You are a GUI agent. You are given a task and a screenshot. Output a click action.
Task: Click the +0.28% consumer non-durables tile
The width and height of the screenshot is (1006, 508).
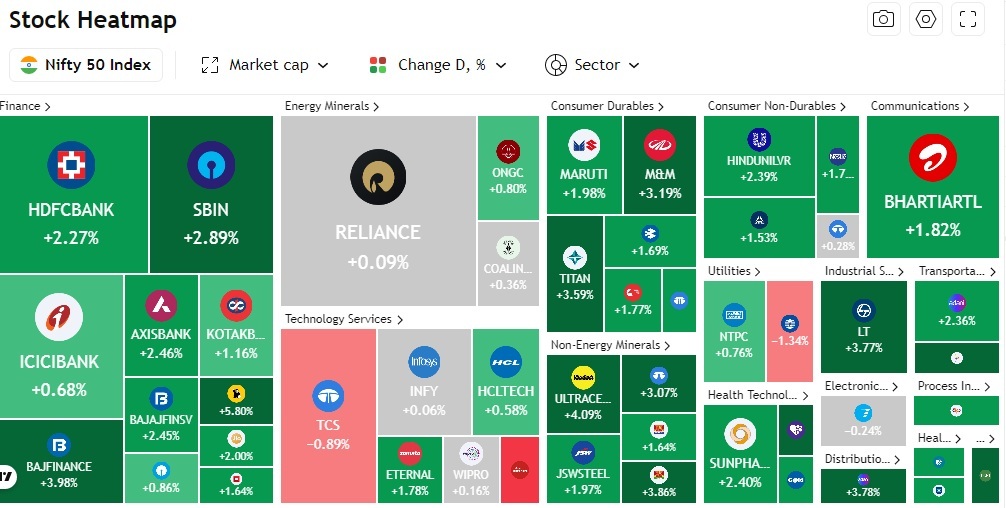[838, 237]
